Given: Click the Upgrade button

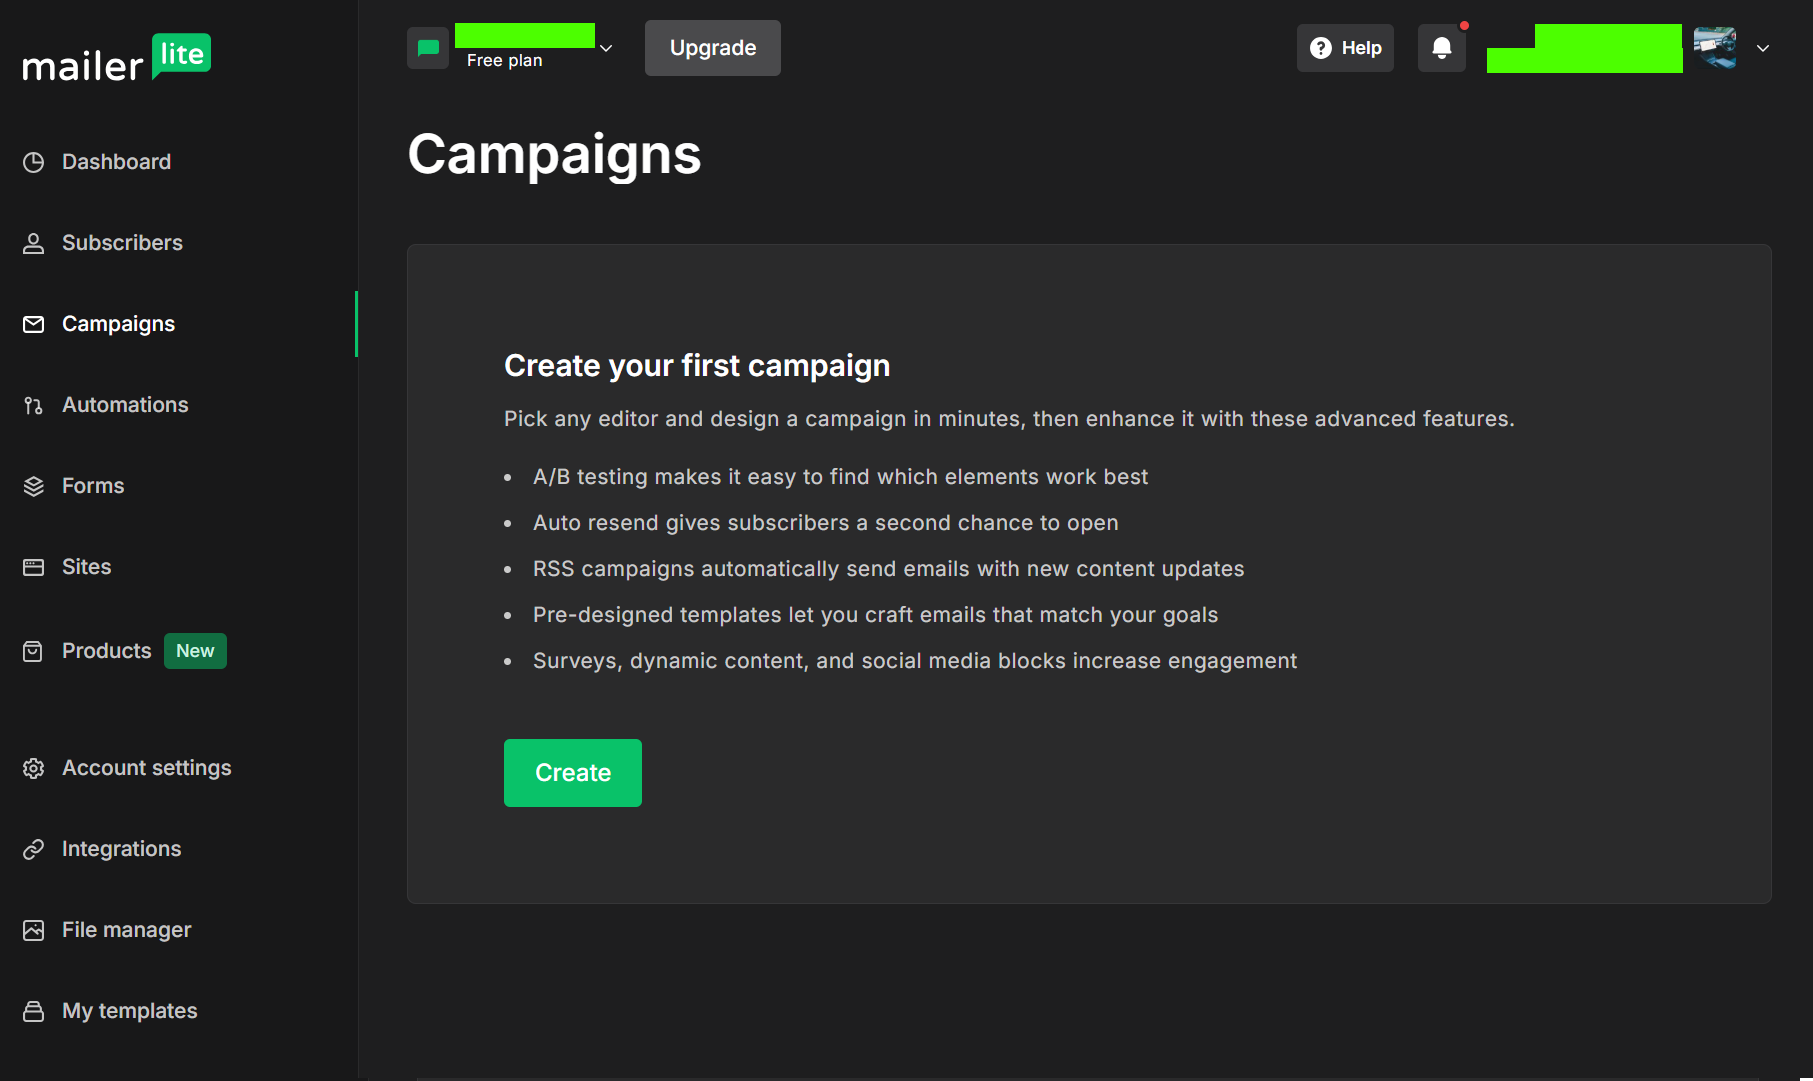Looking at the screenshot, I should [712, 47].
